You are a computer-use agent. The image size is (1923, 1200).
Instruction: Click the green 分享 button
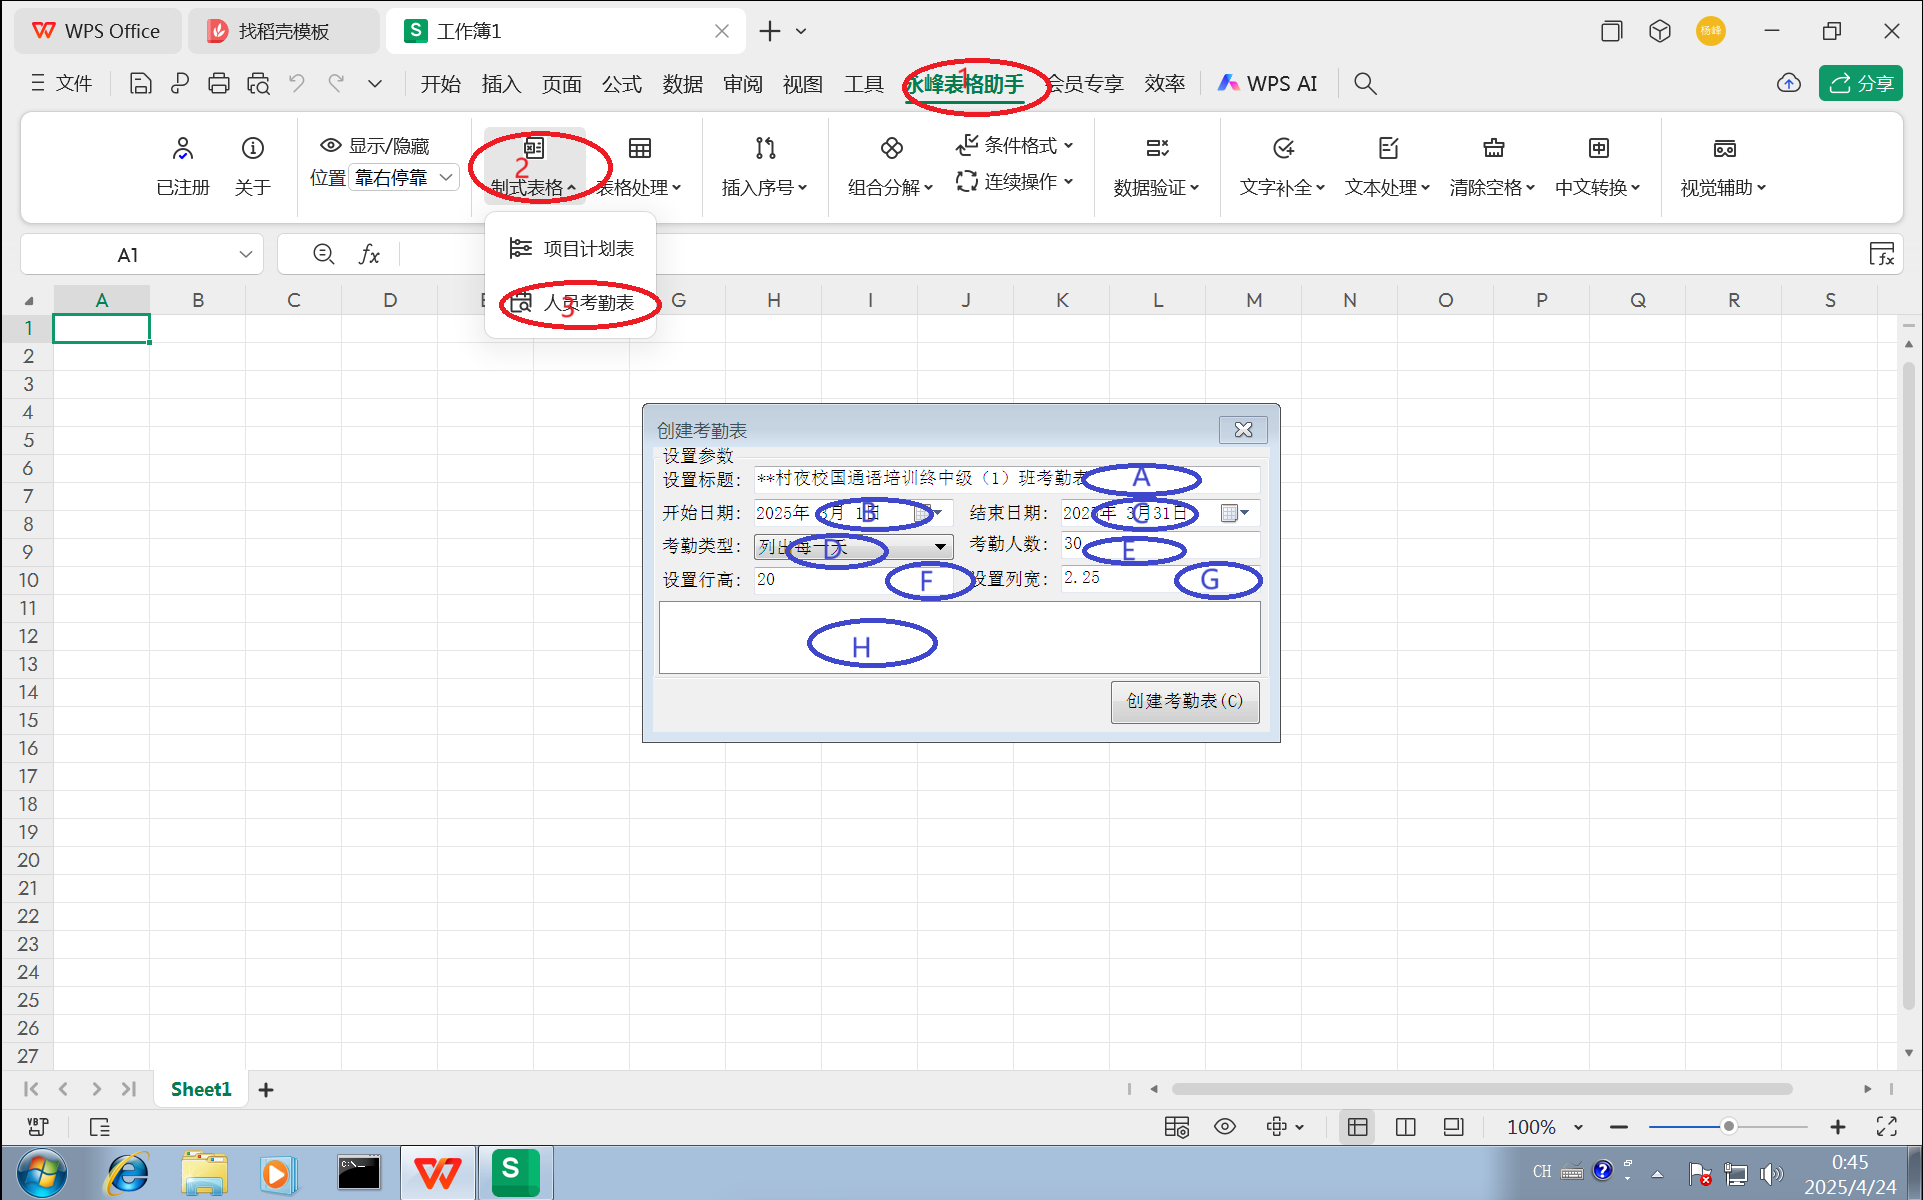point(1860,83)
